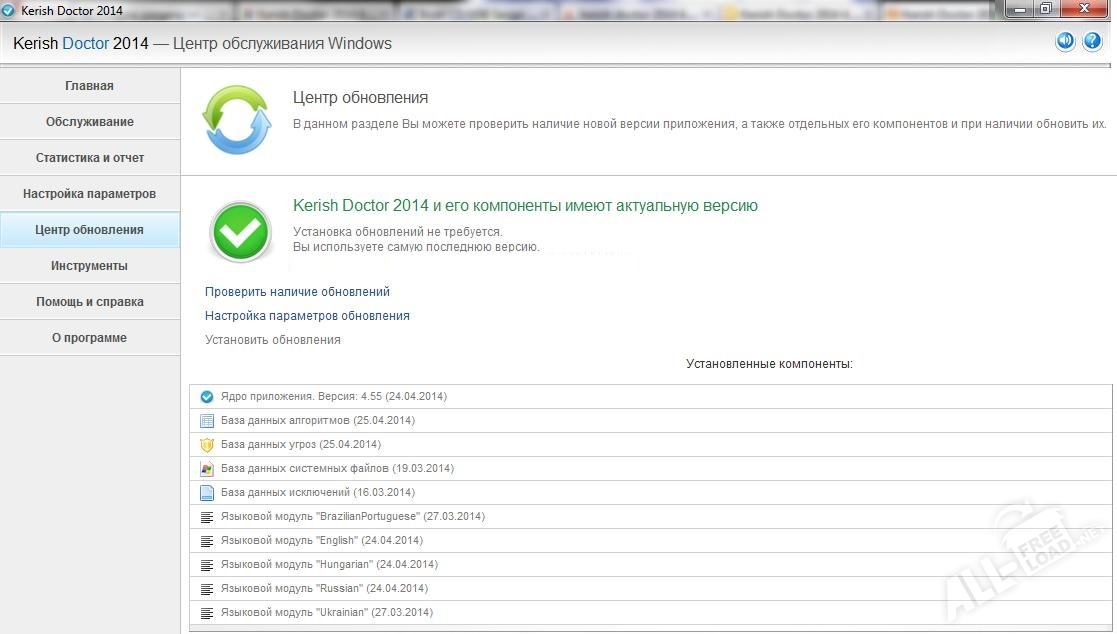Open the Главная sidebar section
Viewport: 1117px width, 634px height.
click(90, 86)
